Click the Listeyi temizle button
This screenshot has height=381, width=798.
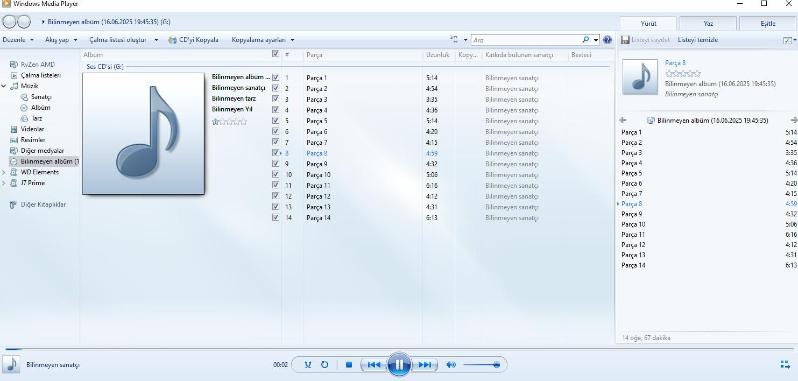698,40
